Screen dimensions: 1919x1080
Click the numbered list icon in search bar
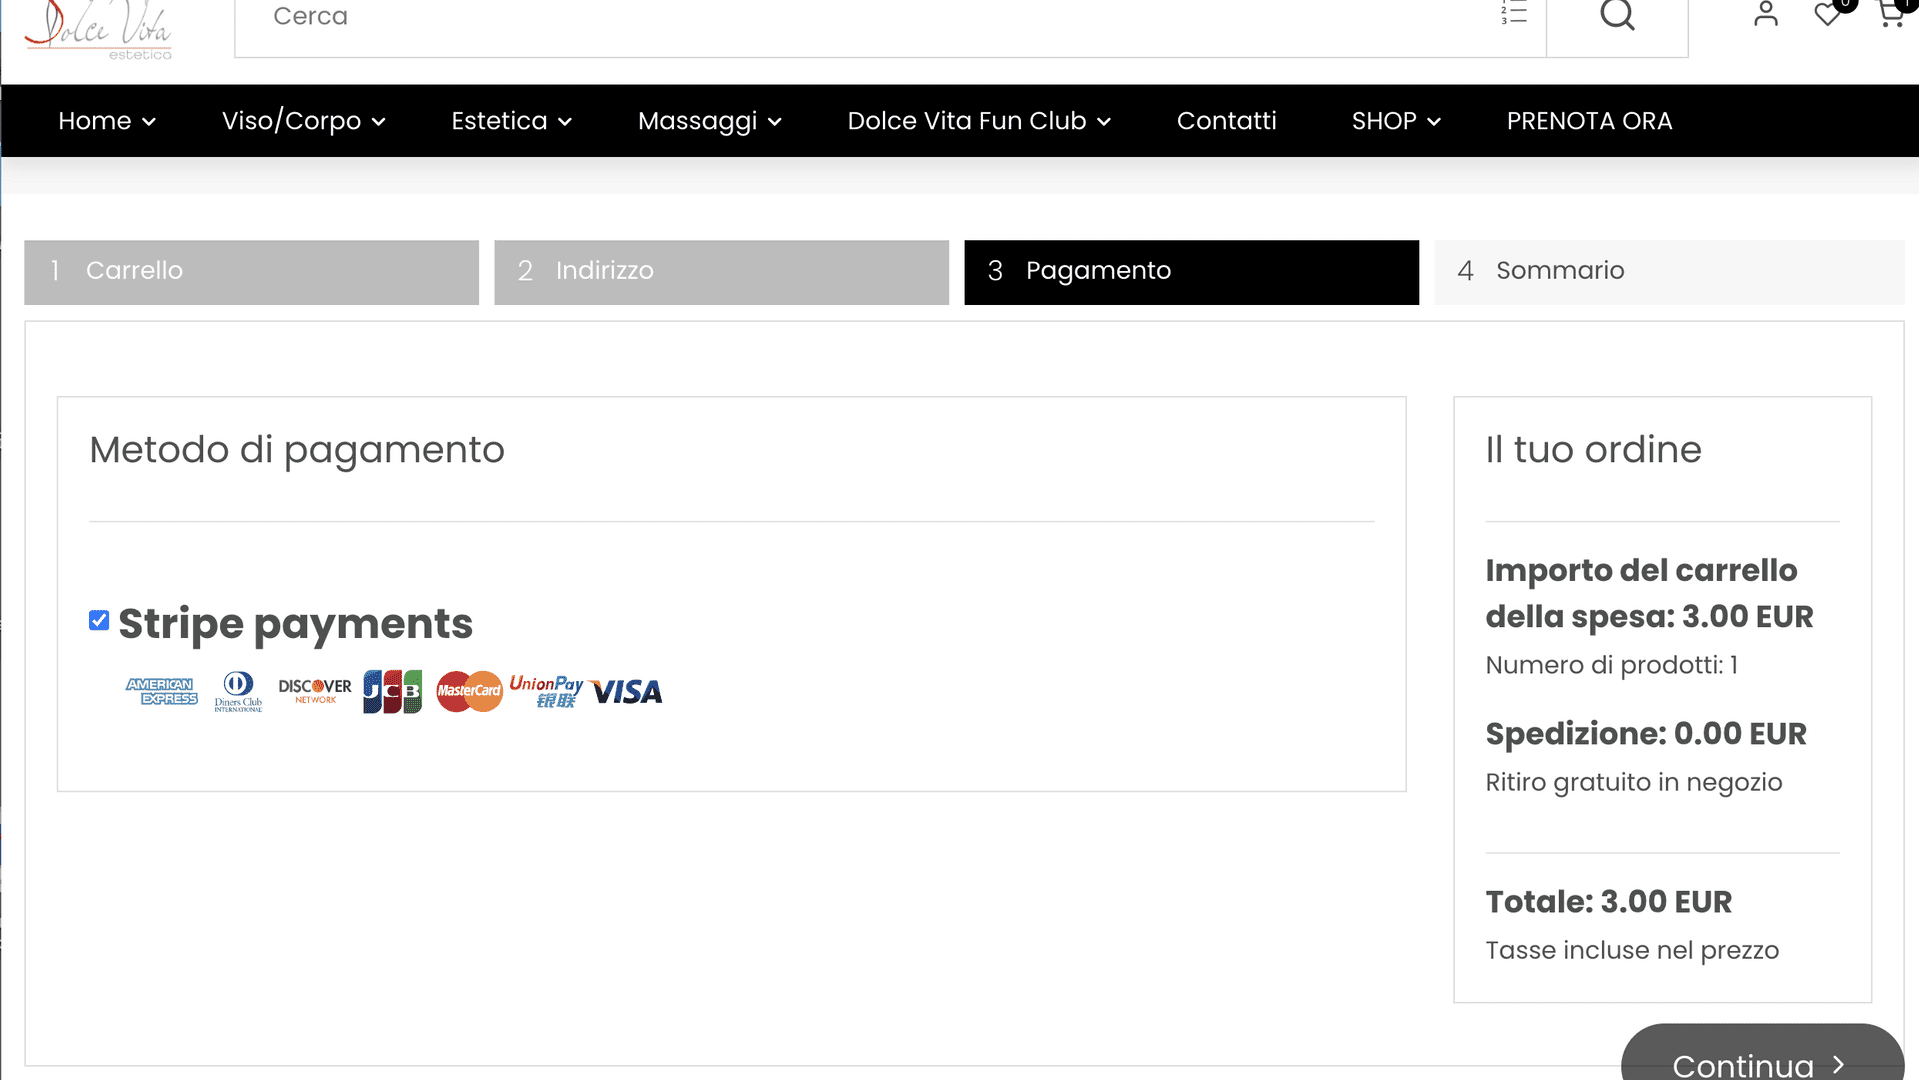tap(1514, 13)
